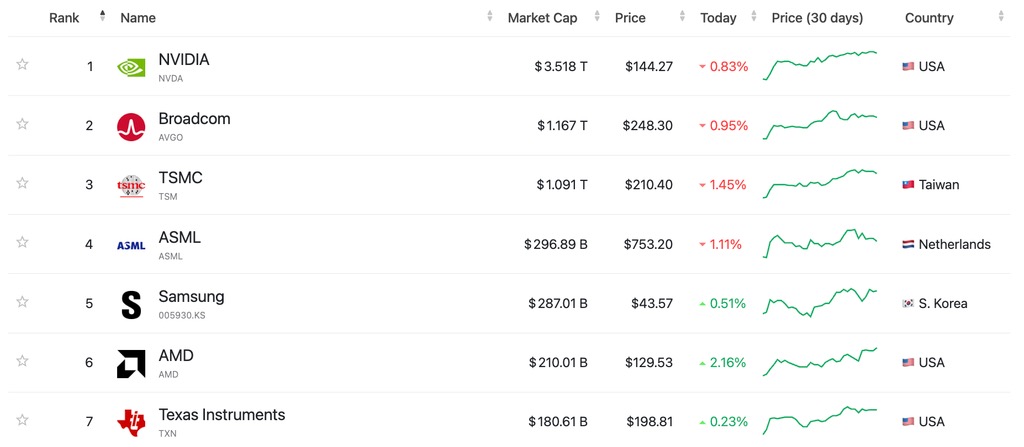
Task: Toggle the favorite star for ASML
Action: [x=22, y=242]
